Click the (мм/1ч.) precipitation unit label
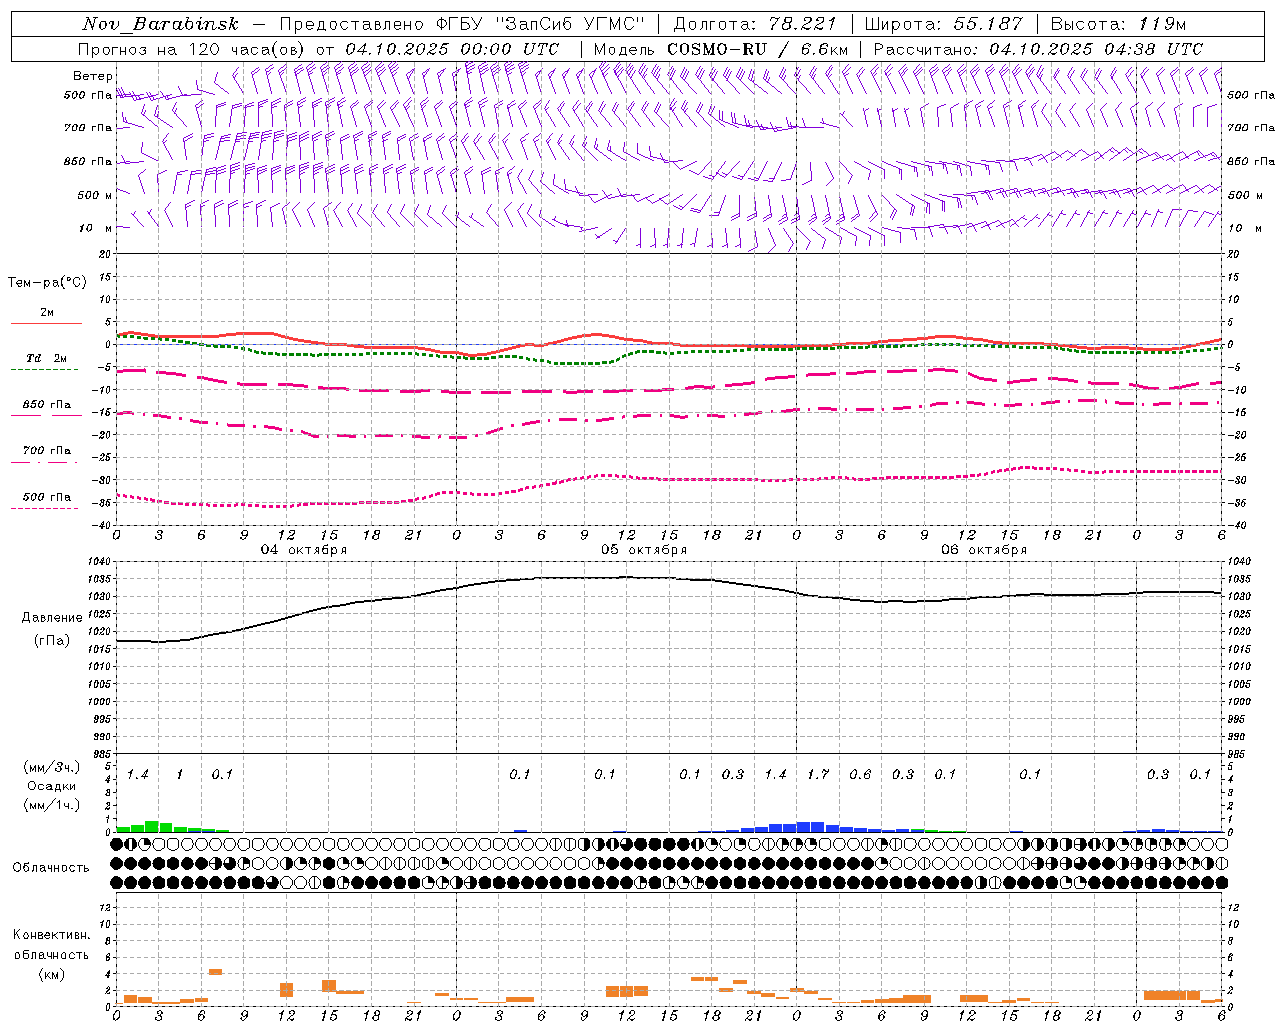1280x1024 pixels. point(52,805)
